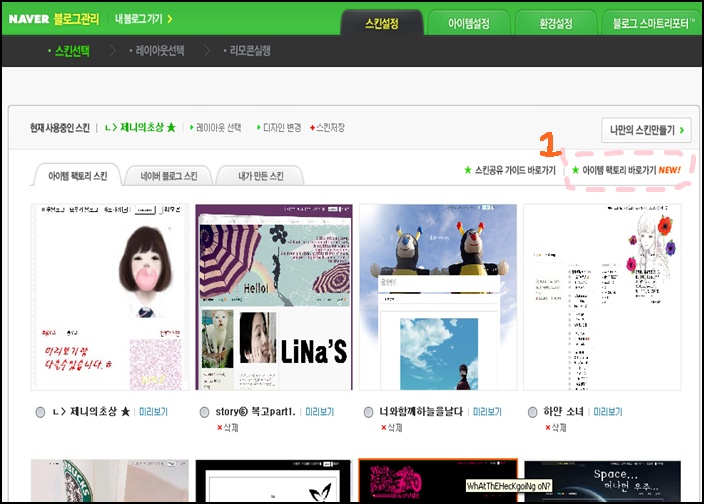The image size is (704, 504).
Task: Click 미리보기 for 너와함께하늘을날다
Action: coord(488,412)
